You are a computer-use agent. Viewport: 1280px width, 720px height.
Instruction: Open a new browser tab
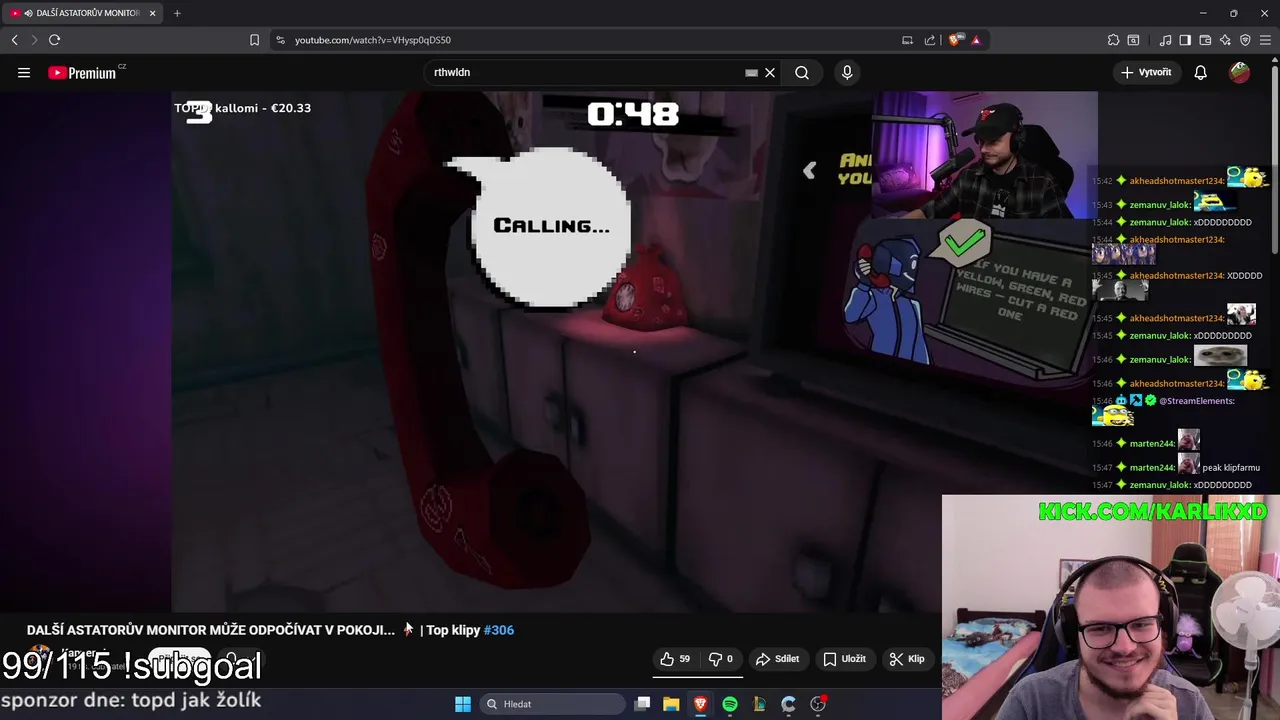pyautogui.click(x=177, y=13)
